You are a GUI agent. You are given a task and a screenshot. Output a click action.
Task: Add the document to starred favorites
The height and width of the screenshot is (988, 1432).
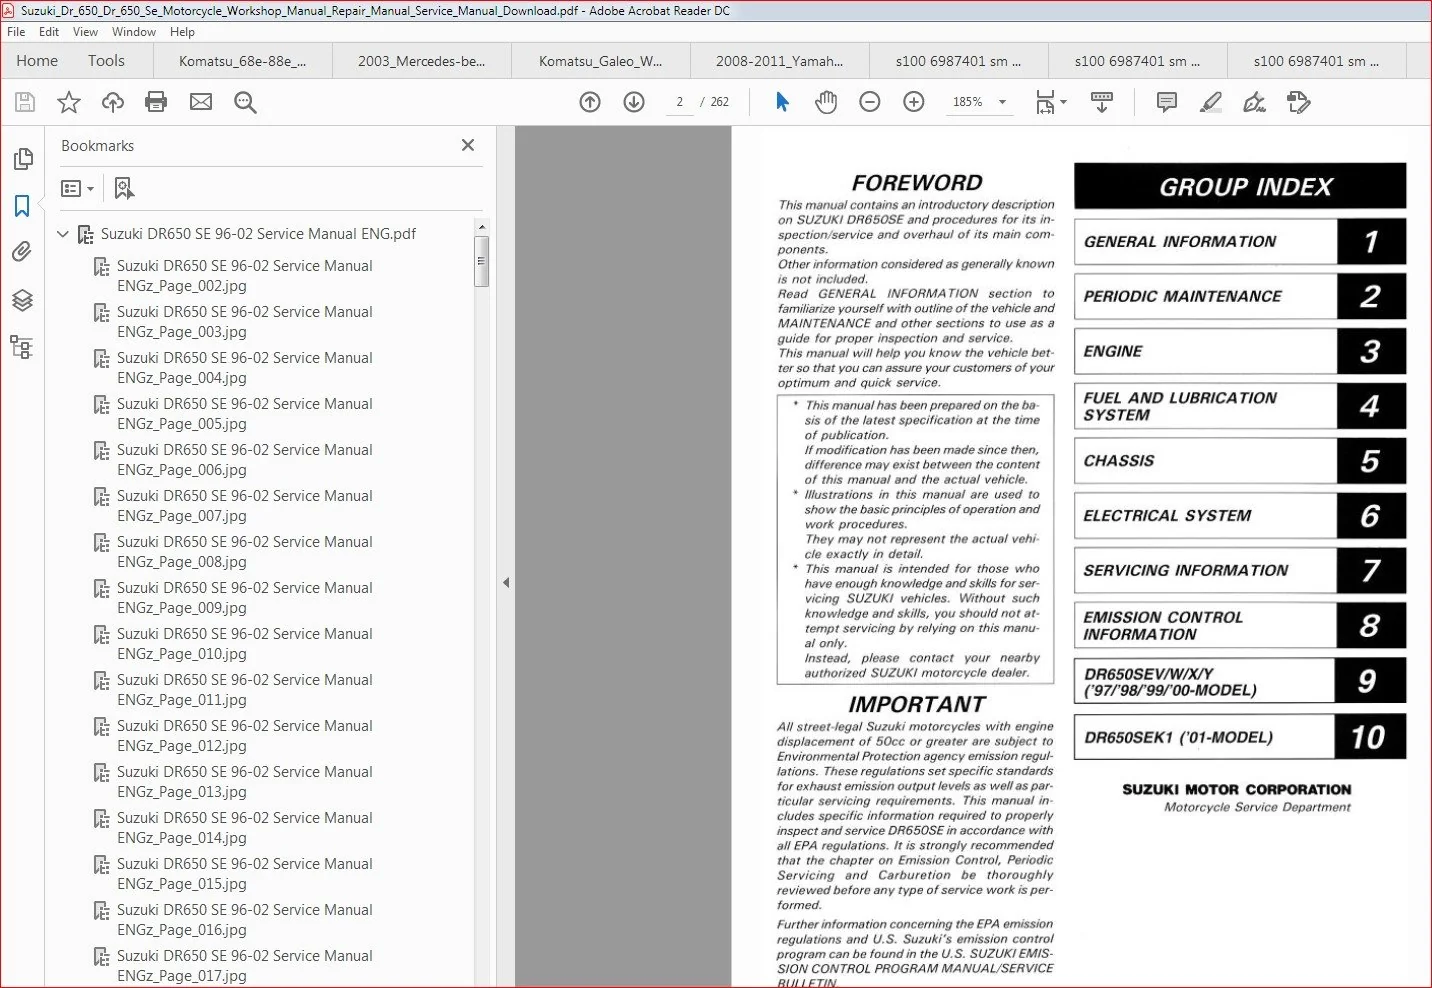point(69,102)
